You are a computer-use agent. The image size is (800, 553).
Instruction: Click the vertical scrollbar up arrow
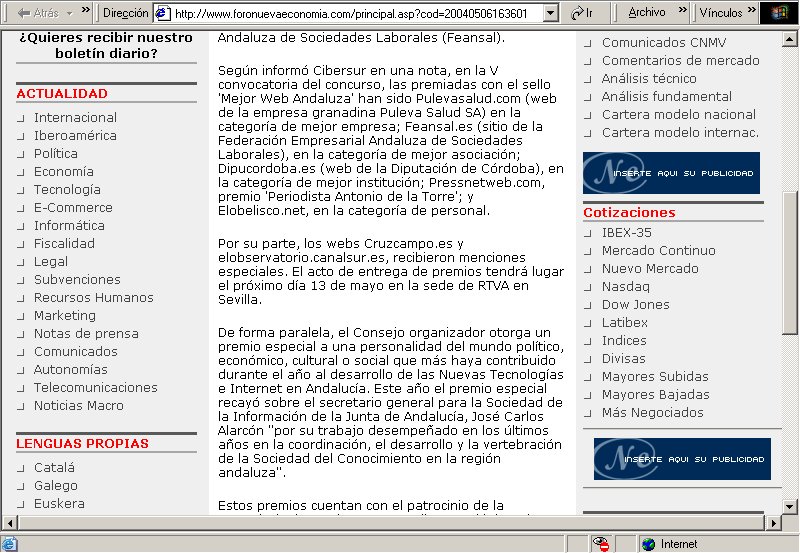789,39
